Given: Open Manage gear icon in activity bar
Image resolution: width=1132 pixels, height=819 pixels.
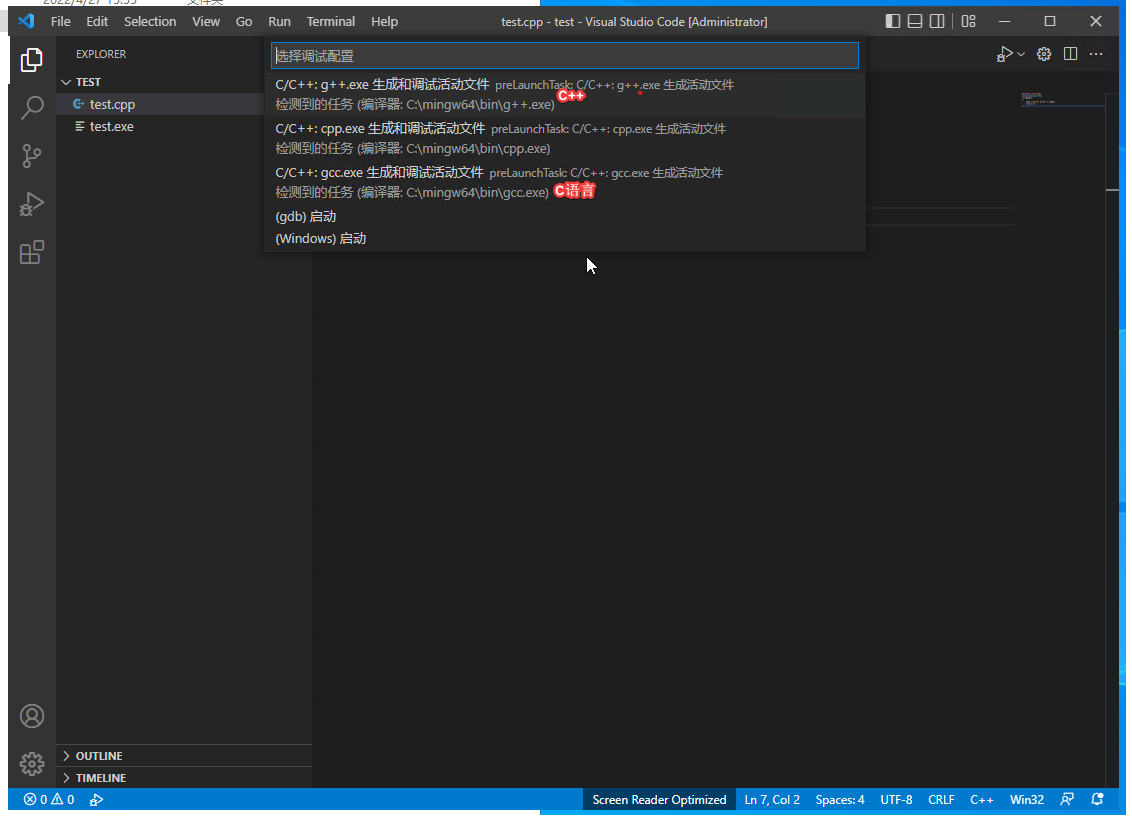Looking at the screenshot, I should pos(32,764).
